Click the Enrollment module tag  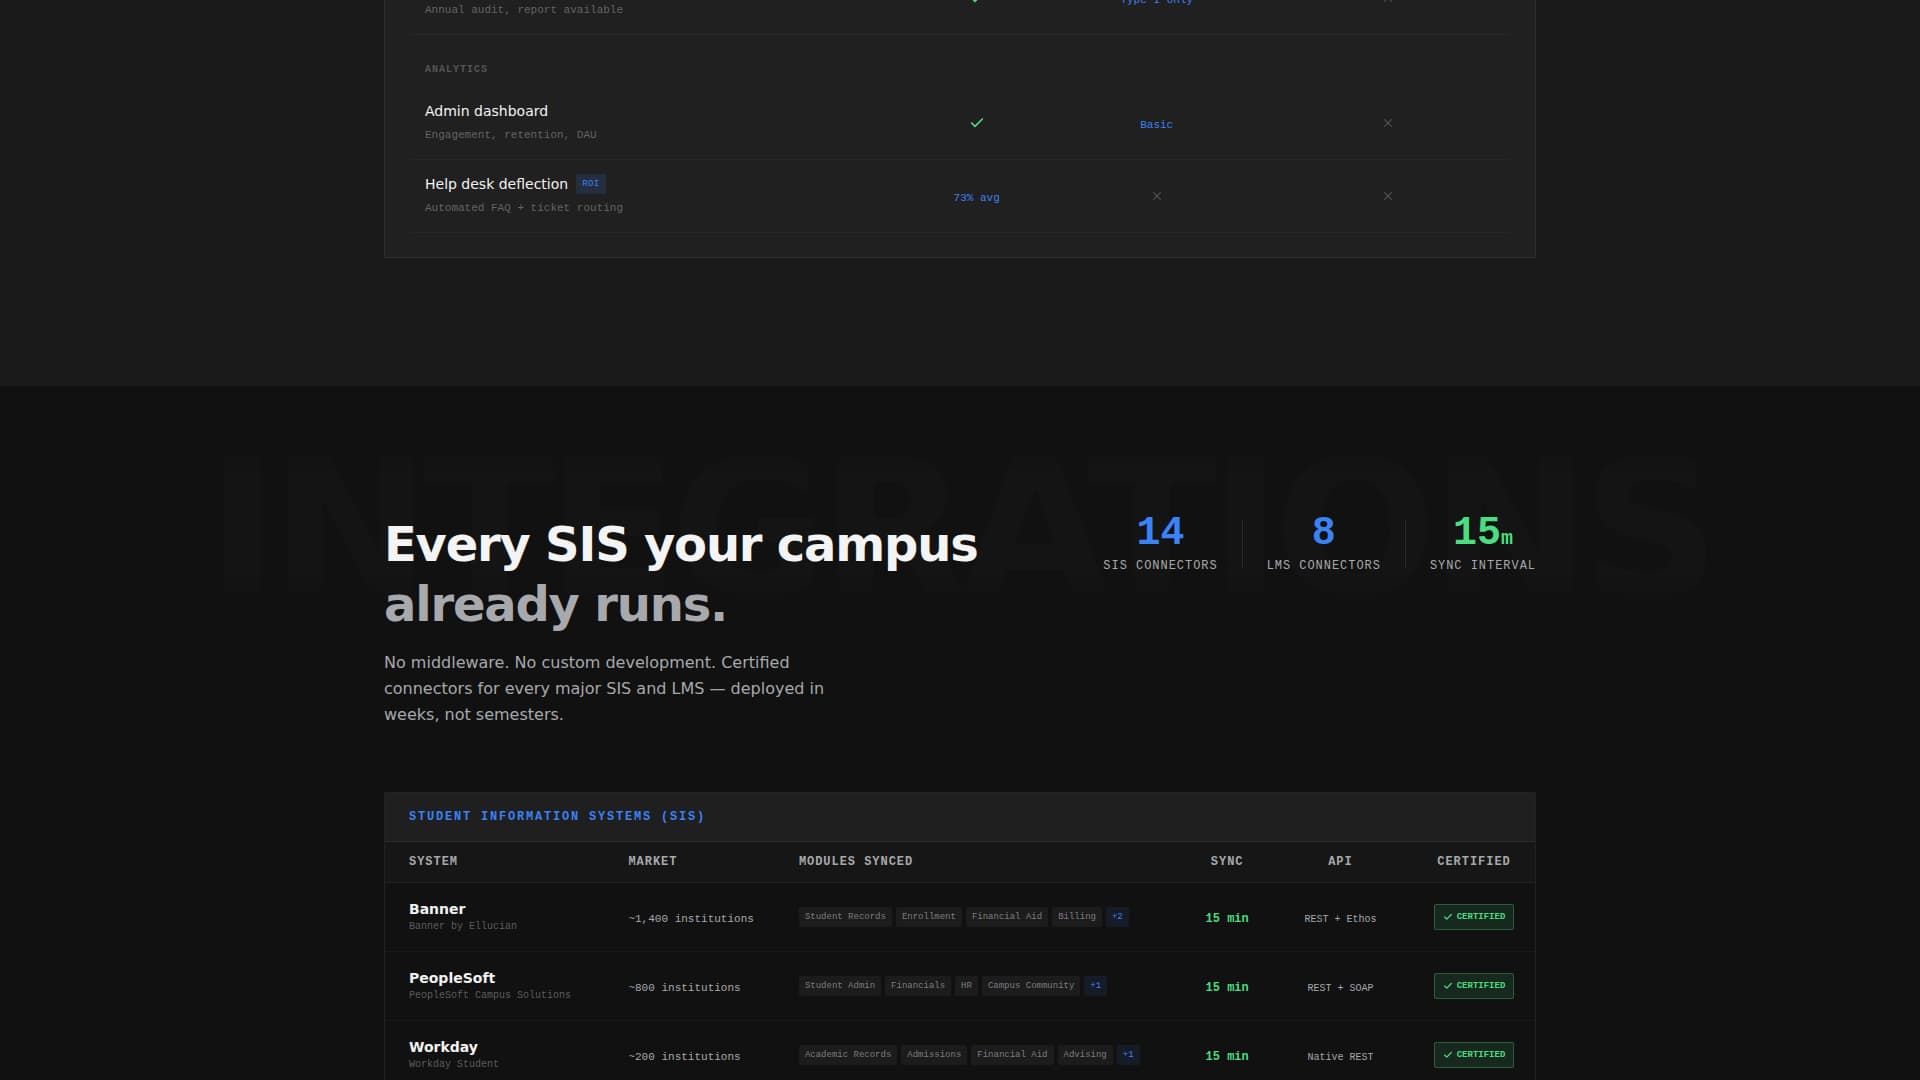pyautogui.click(x=929, y=917)
